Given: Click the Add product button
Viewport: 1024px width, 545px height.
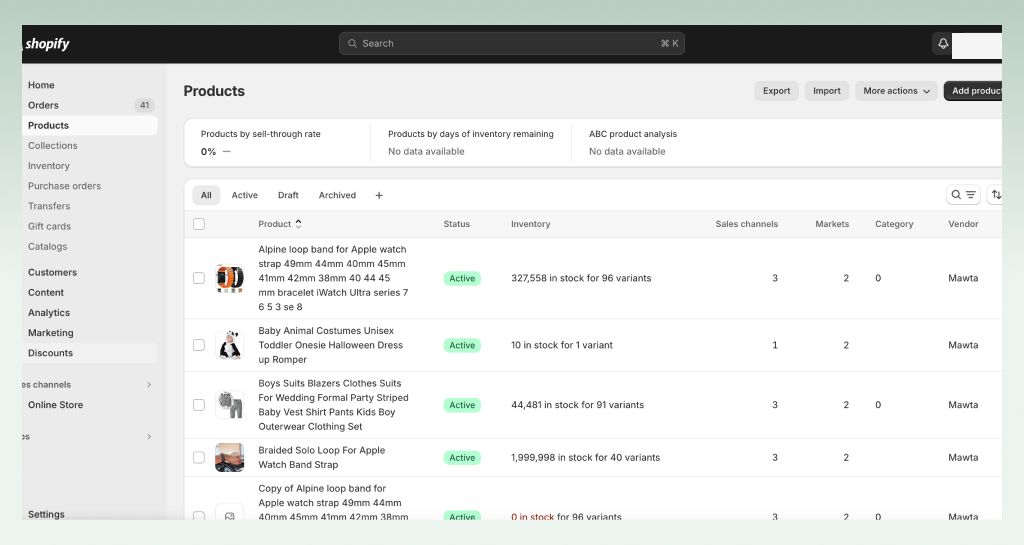Looking at the screenshot, I should [973, 91].
